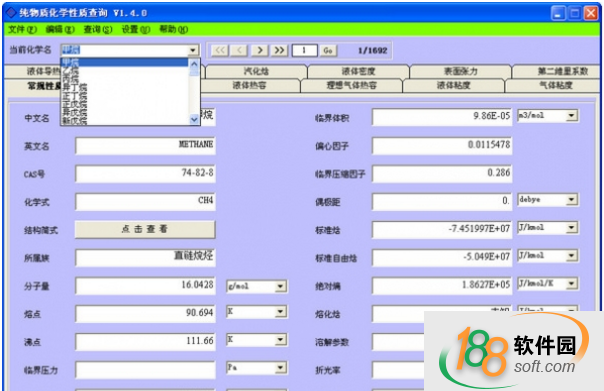This screenshot has height=391, width=604.
Task: Click the Go button
Action: [328, 50]
